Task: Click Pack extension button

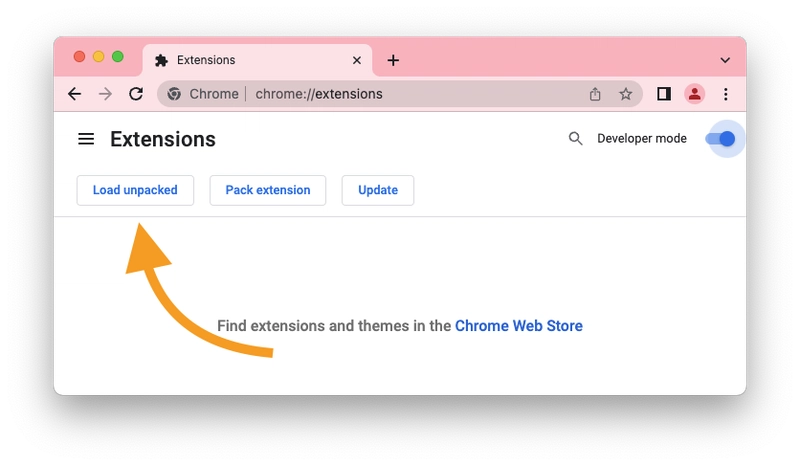Action: pyautogui.click(x=268, y=190)
